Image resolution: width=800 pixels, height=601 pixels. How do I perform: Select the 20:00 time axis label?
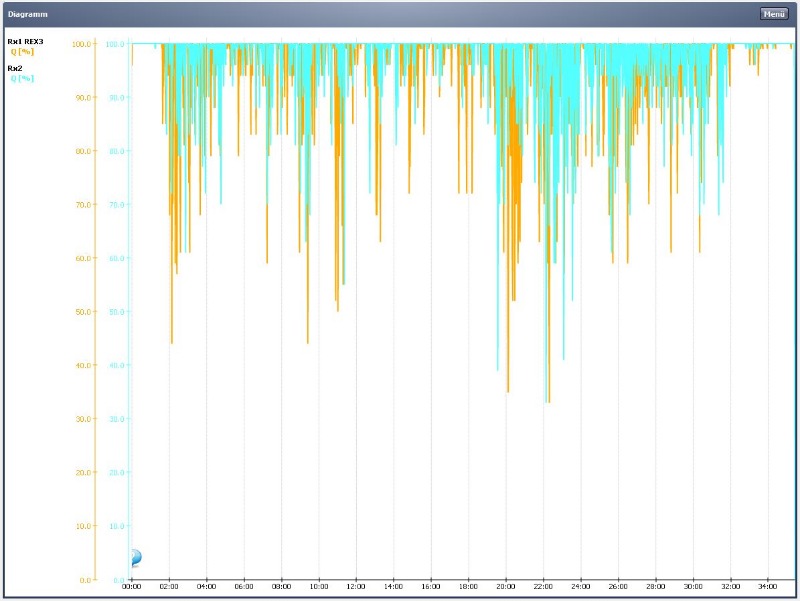[506, 587]
